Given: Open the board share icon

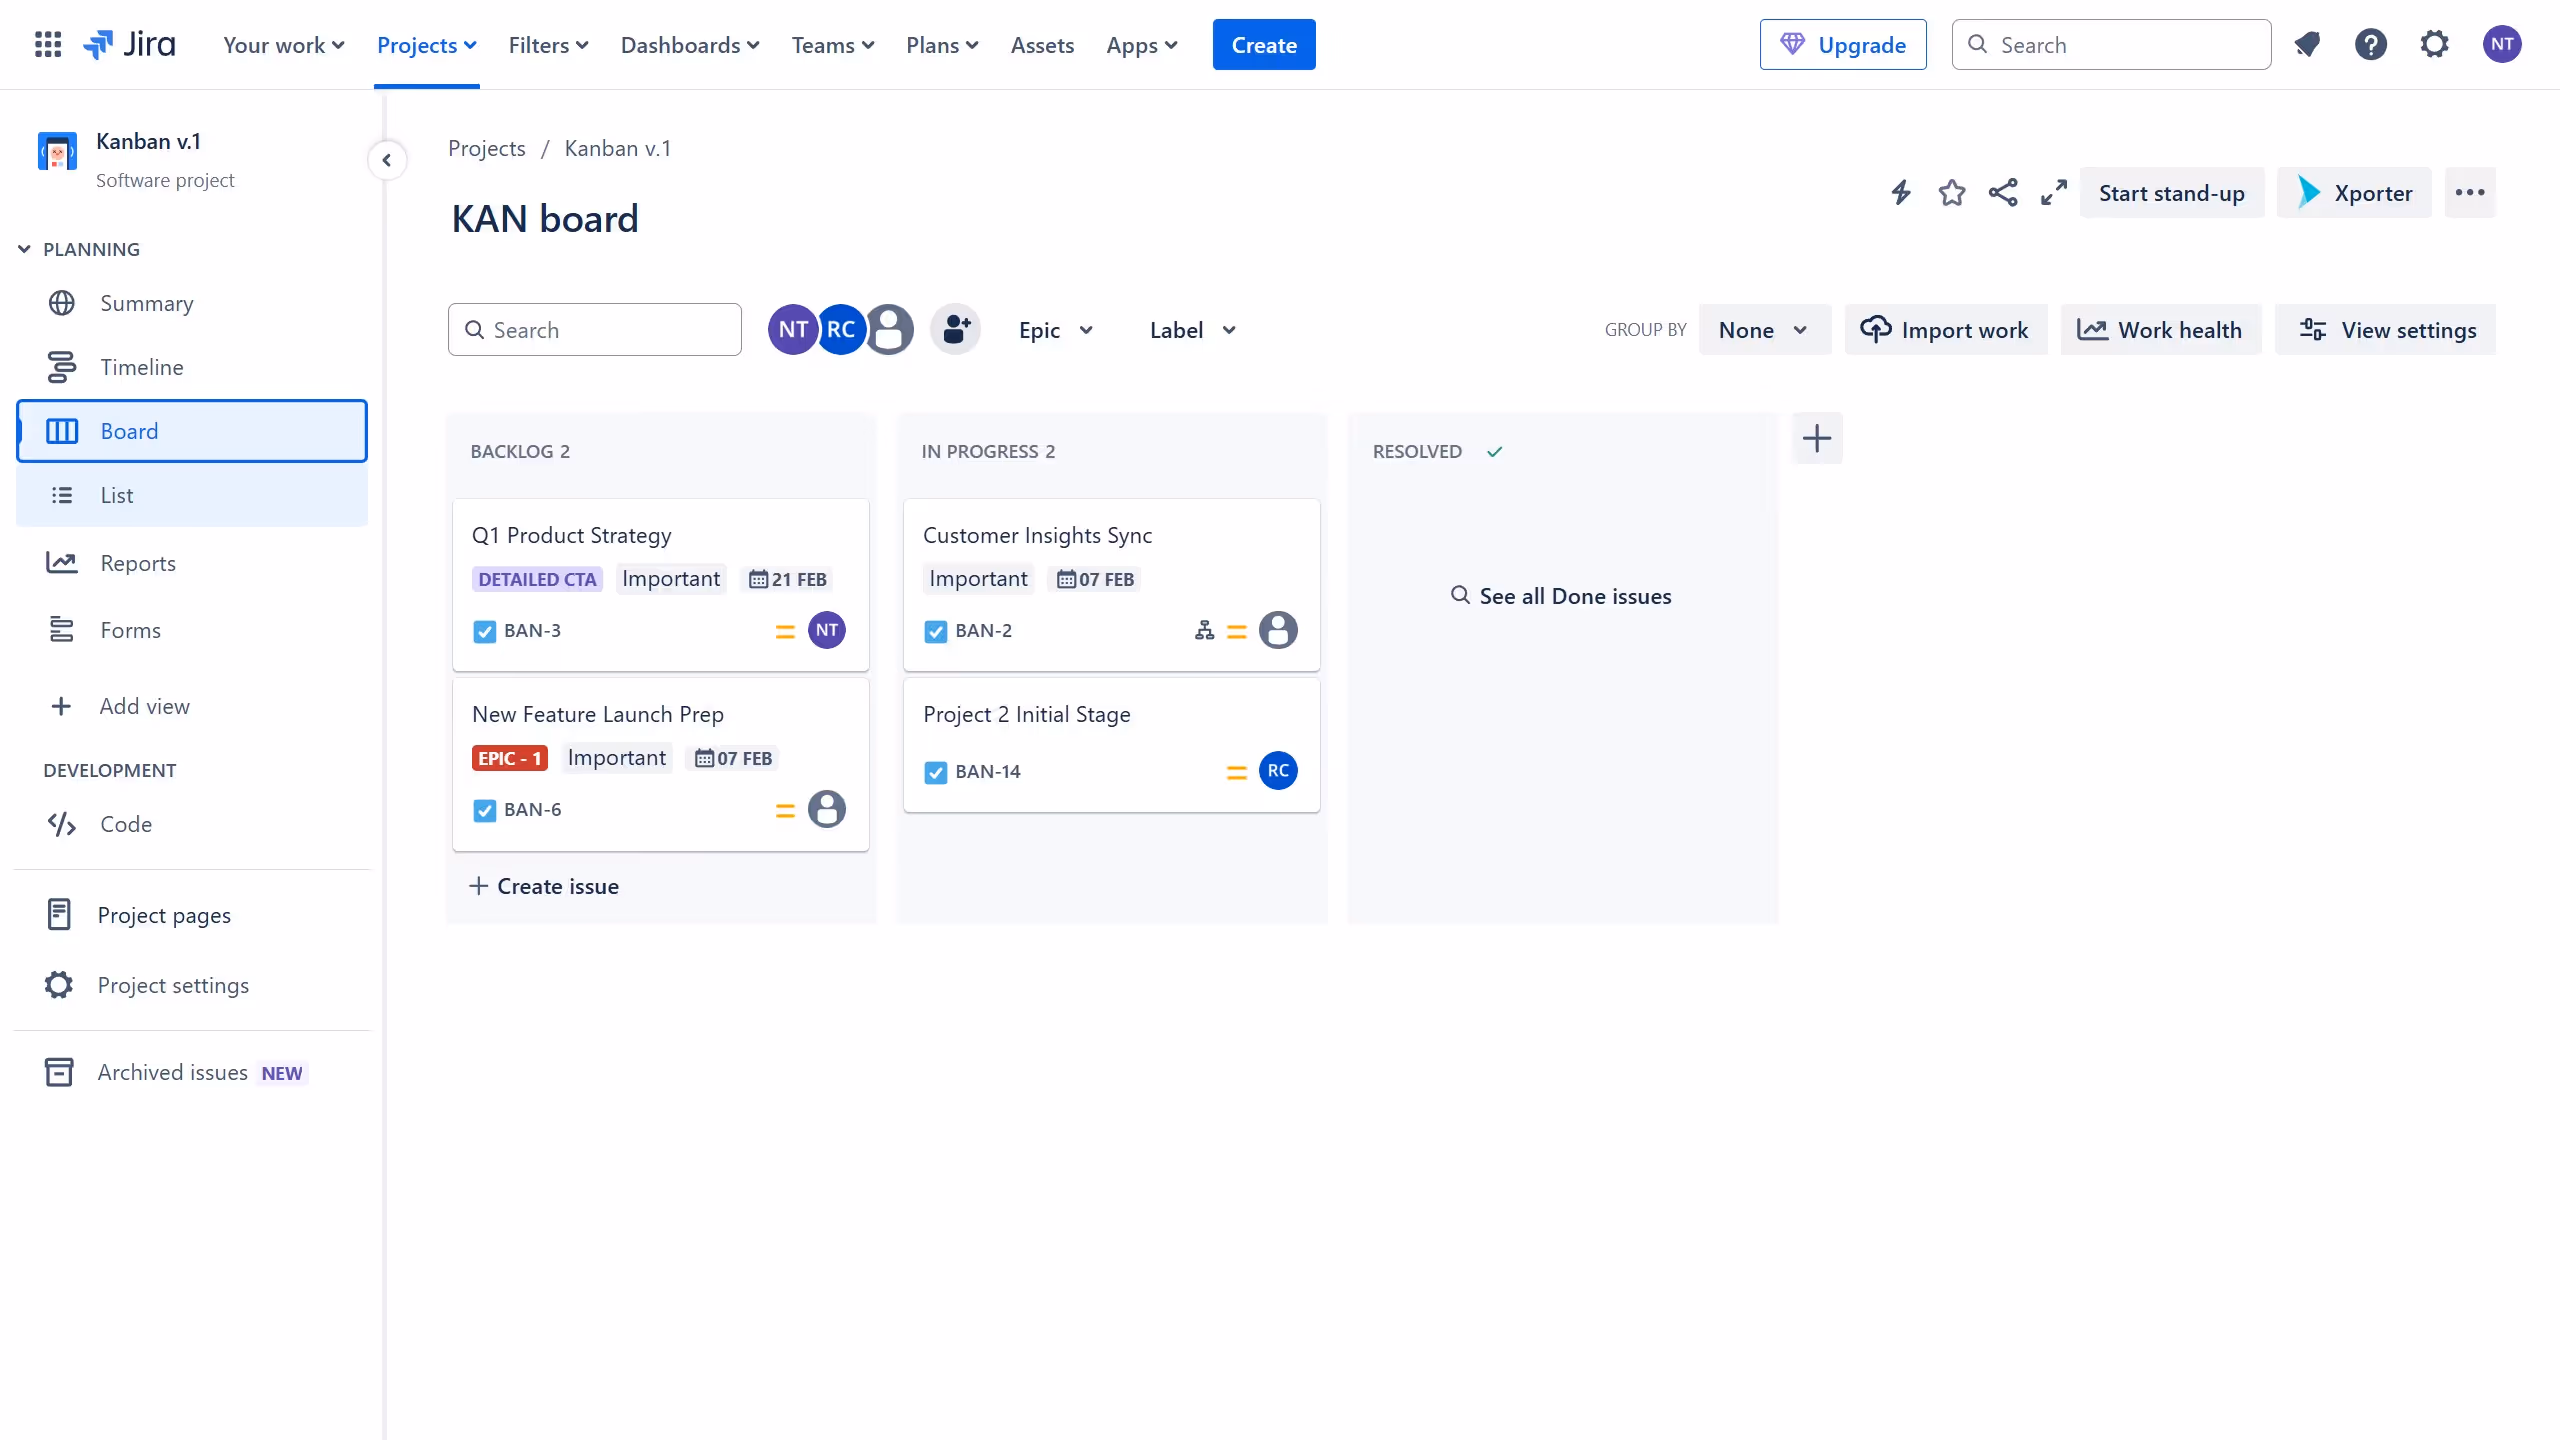Looking at the screenshot, I should pos(2003,192).
